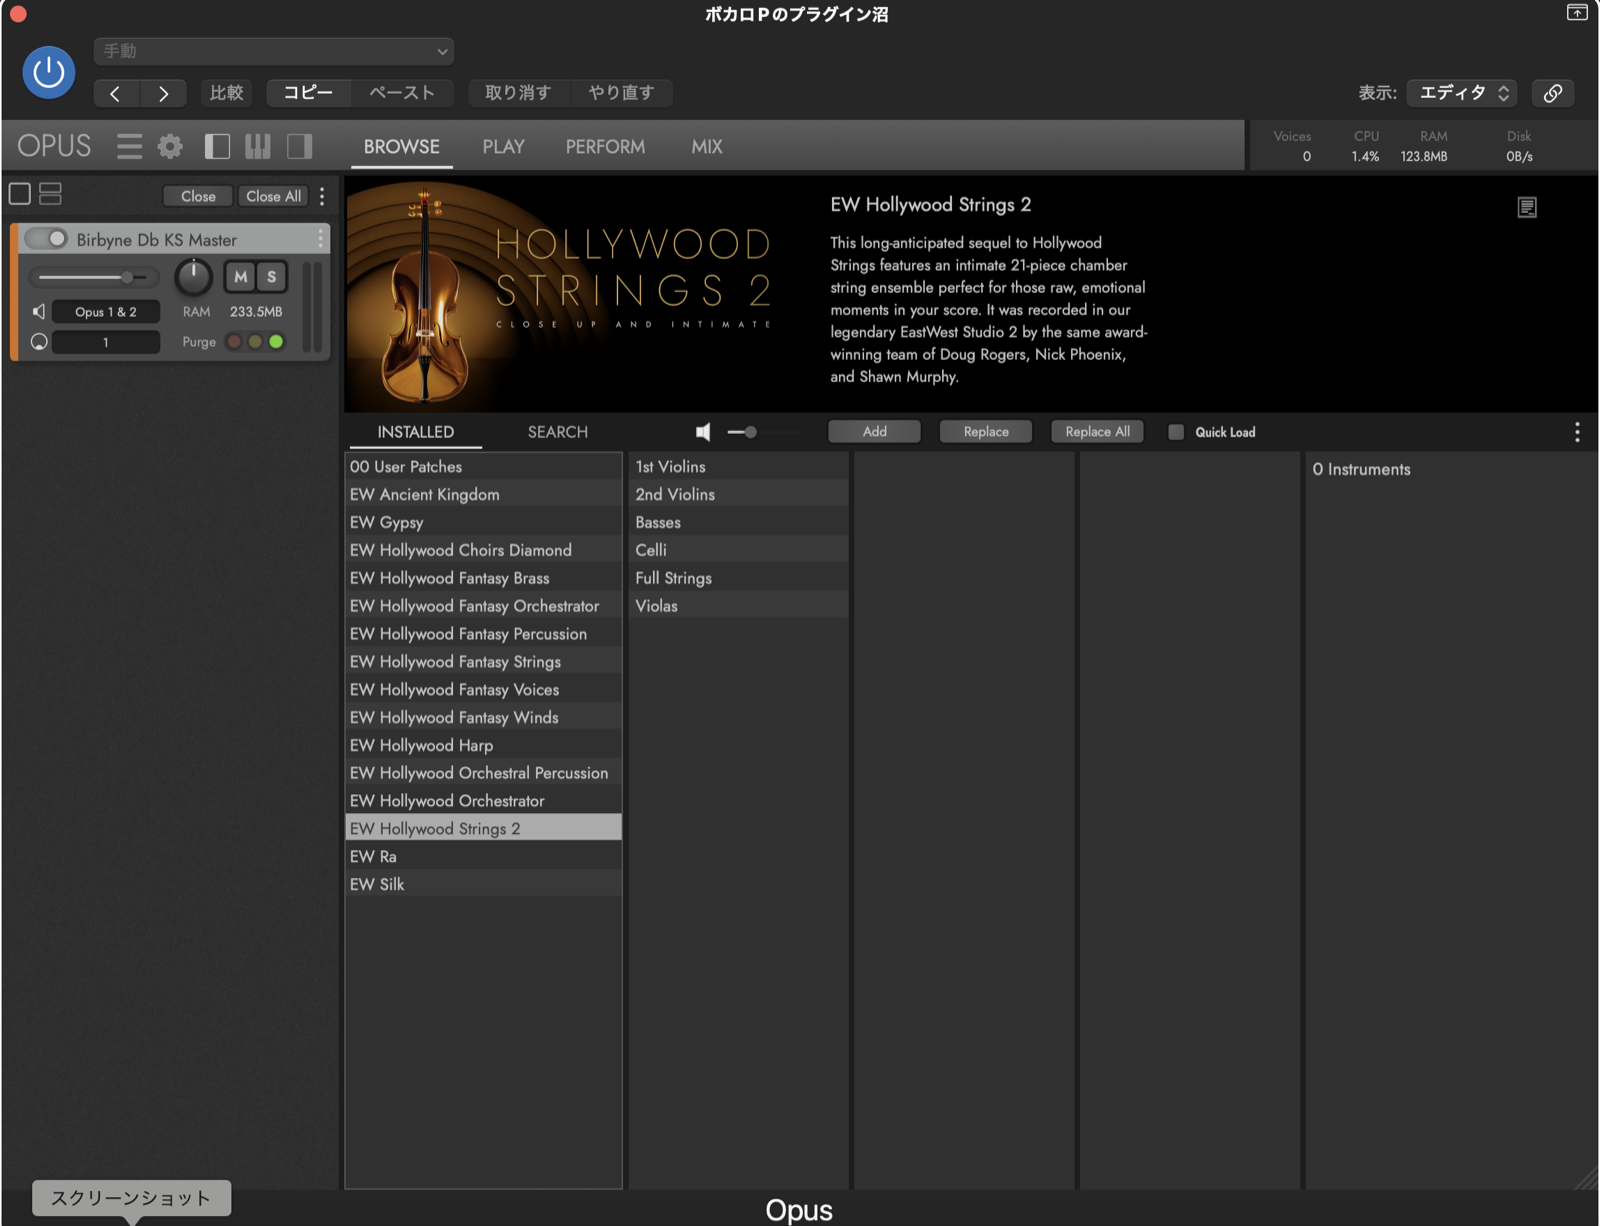Click the Replace All button

[x=1097, y=432]
